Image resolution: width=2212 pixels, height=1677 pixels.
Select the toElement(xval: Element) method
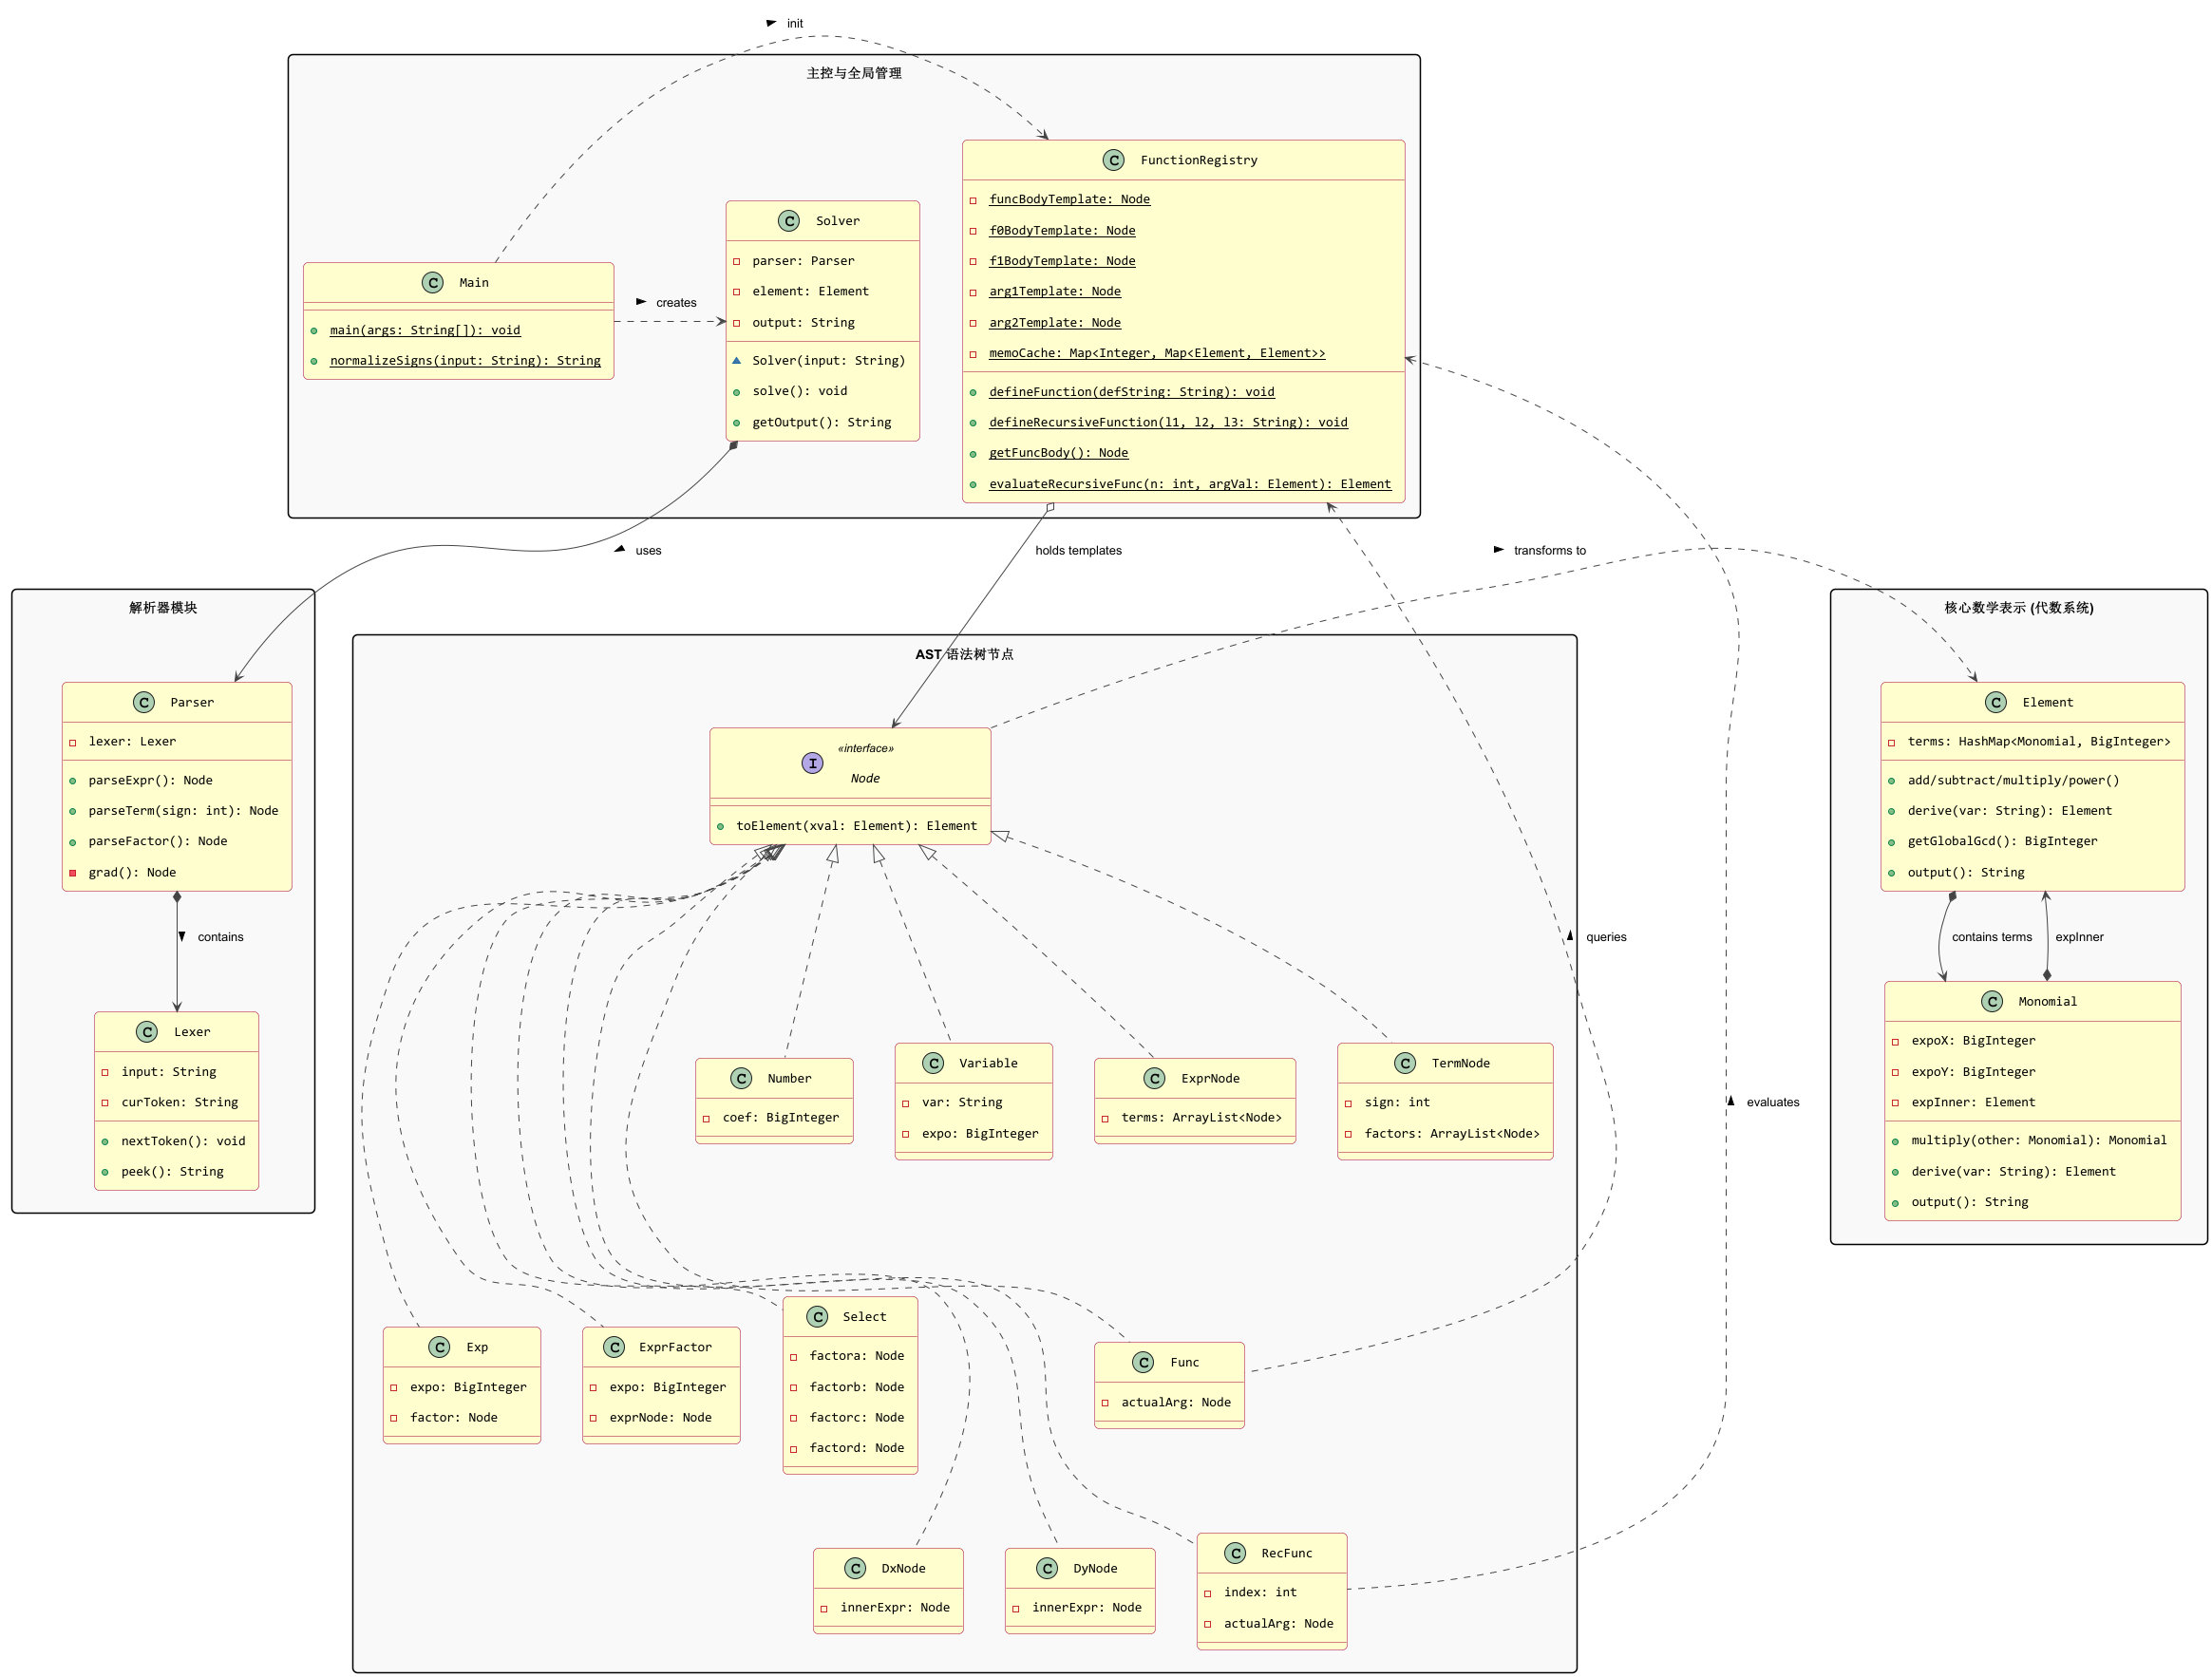(856, 826)
